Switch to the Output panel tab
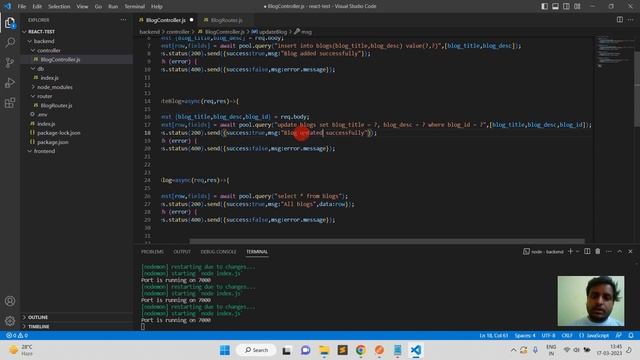Screen dimensions: 640x360 pyautogui.click(x=182, y=251)
